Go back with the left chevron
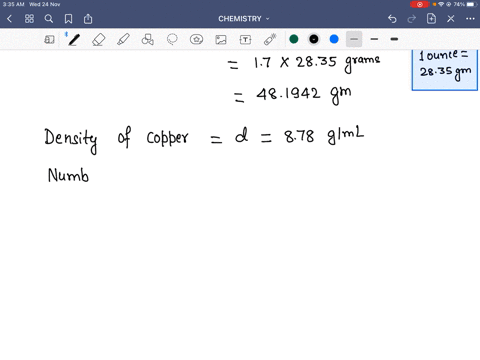The height and width of the screenshot is (360, 480). (x=10, y=19)
